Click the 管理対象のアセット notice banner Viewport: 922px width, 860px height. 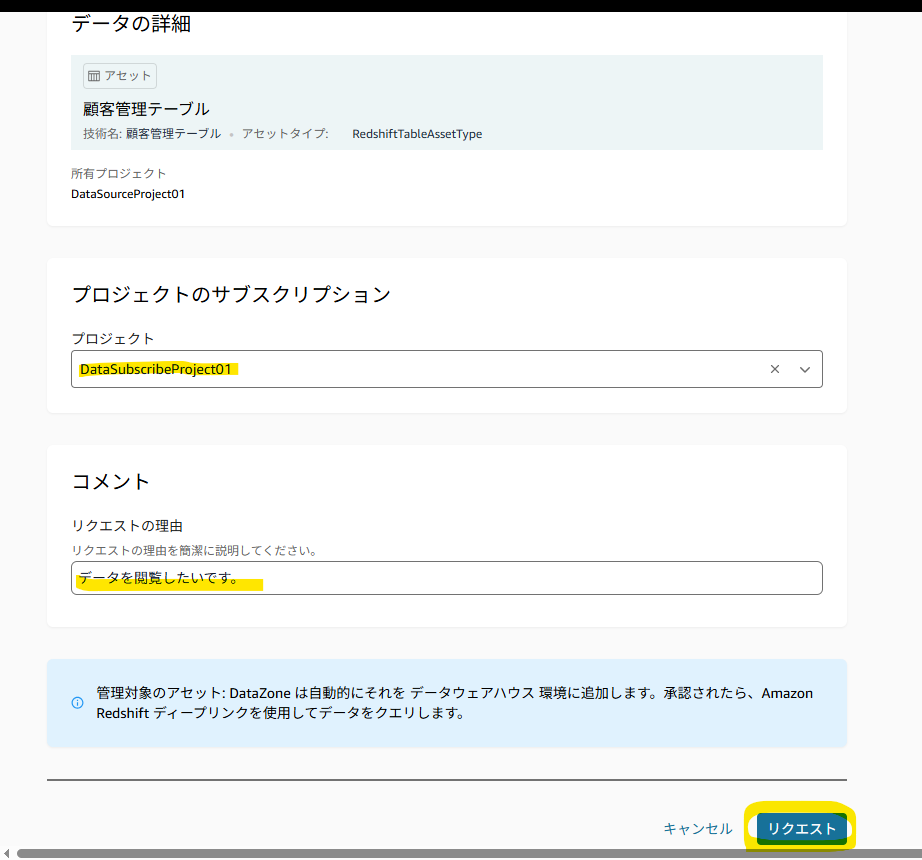445,703
